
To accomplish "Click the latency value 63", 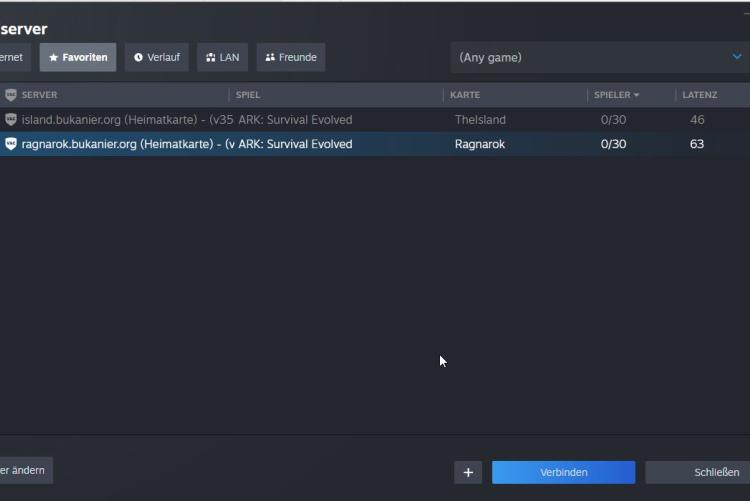I will click(697, 144).
